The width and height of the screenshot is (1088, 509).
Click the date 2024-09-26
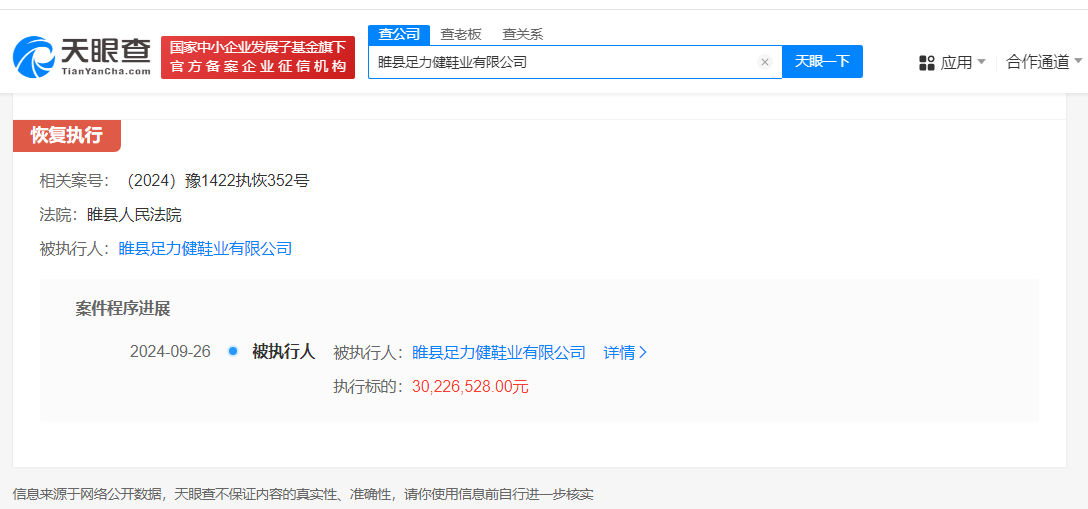170,352
